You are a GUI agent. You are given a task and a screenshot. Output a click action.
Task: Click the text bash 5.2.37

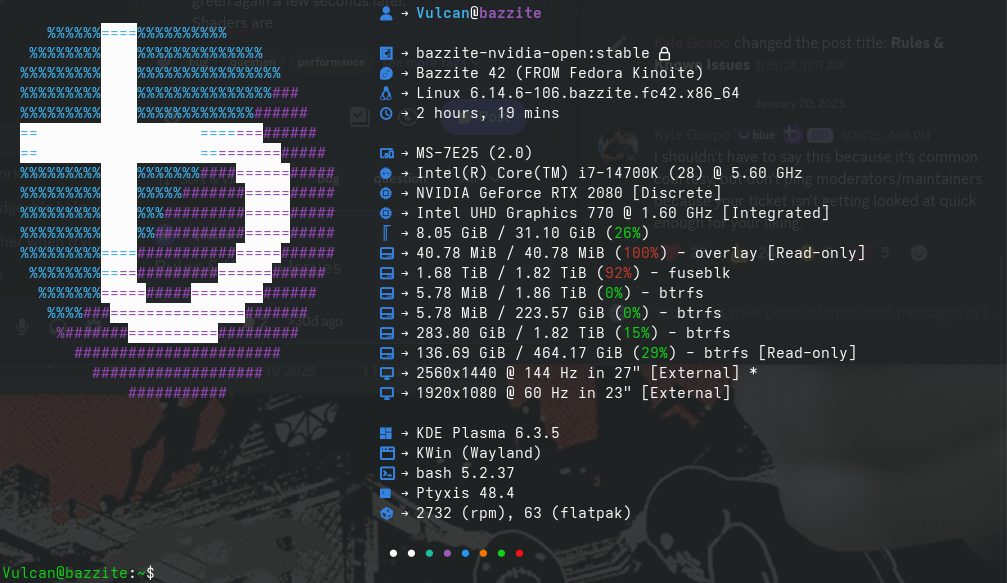point(465,473)
